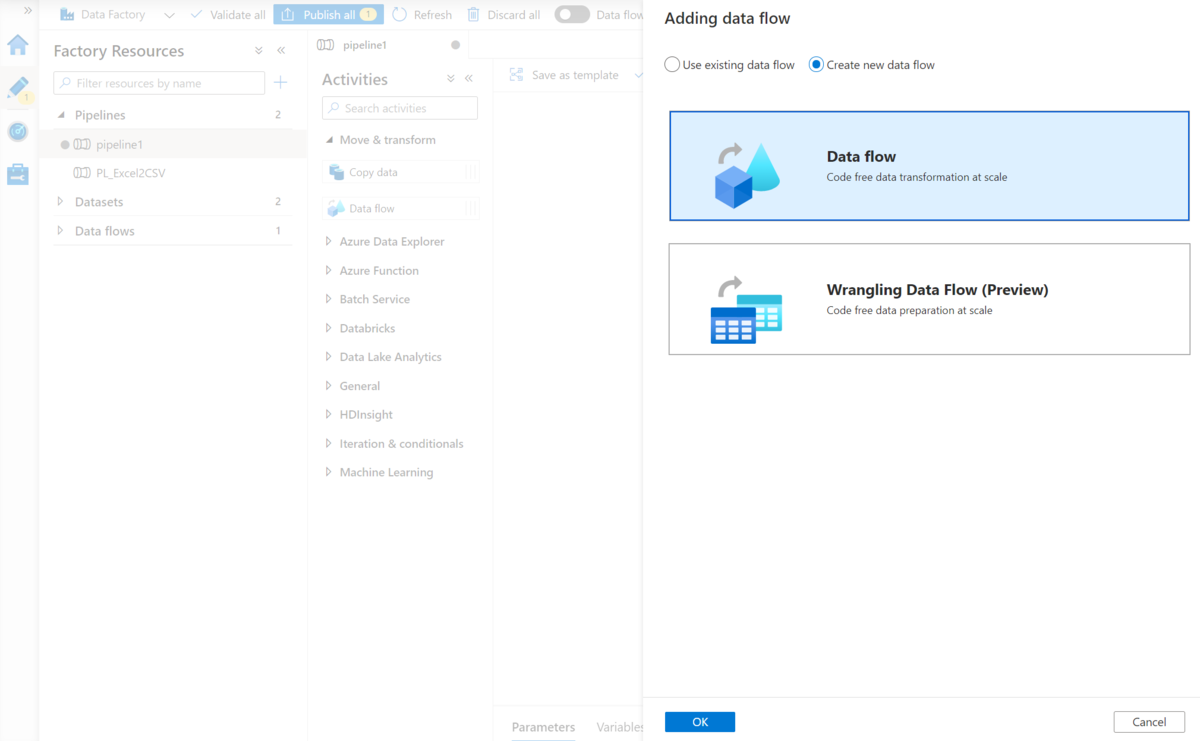Click the Save as template icon
This screenshot has width=1200, height=741.
click(517, 75)
